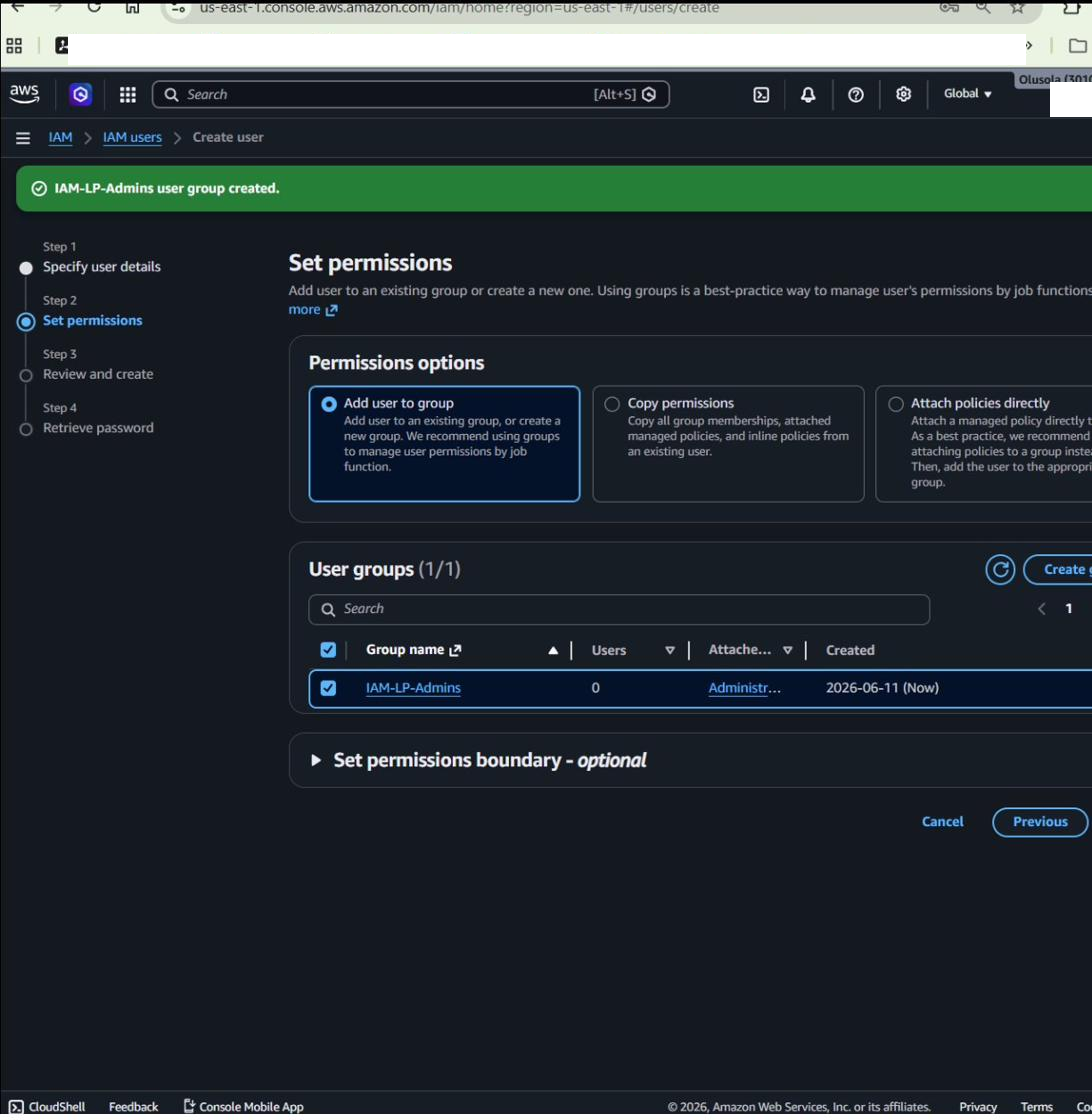Screen dimensions: 1092x1120
Task: Open the Privacy footer link
Action: pyautogui.click(x=978, y=1106)
